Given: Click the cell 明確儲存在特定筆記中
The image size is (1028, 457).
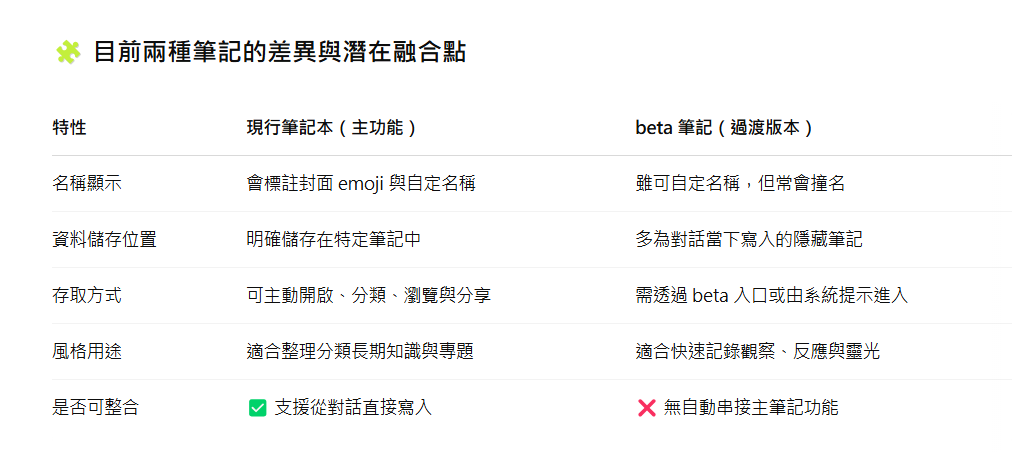Looking at the screenshot, I should (334, 239).
